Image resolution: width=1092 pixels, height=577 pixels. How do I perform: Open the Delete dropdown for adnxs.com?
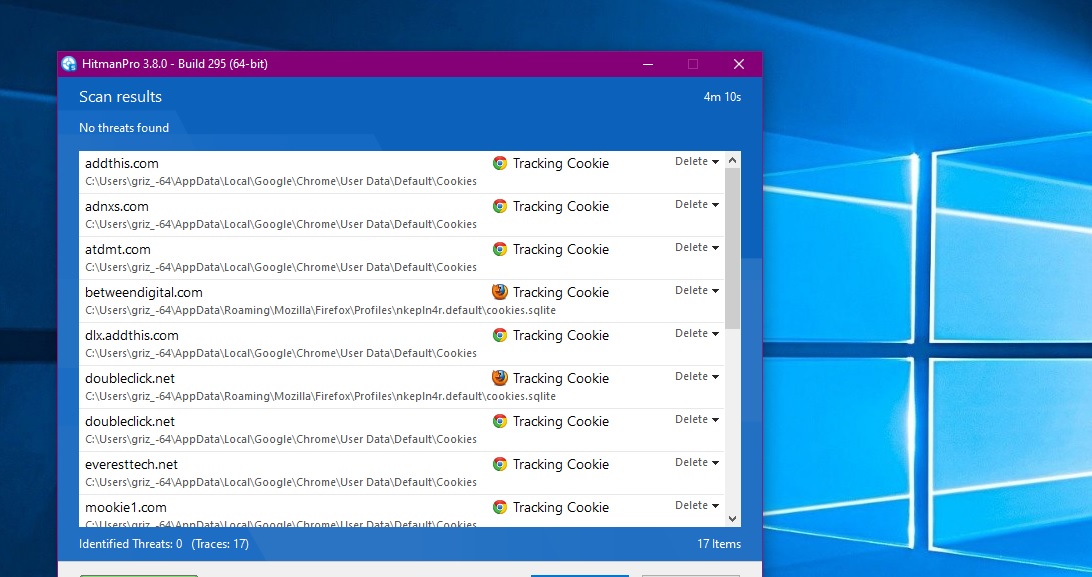click(696, 205)
